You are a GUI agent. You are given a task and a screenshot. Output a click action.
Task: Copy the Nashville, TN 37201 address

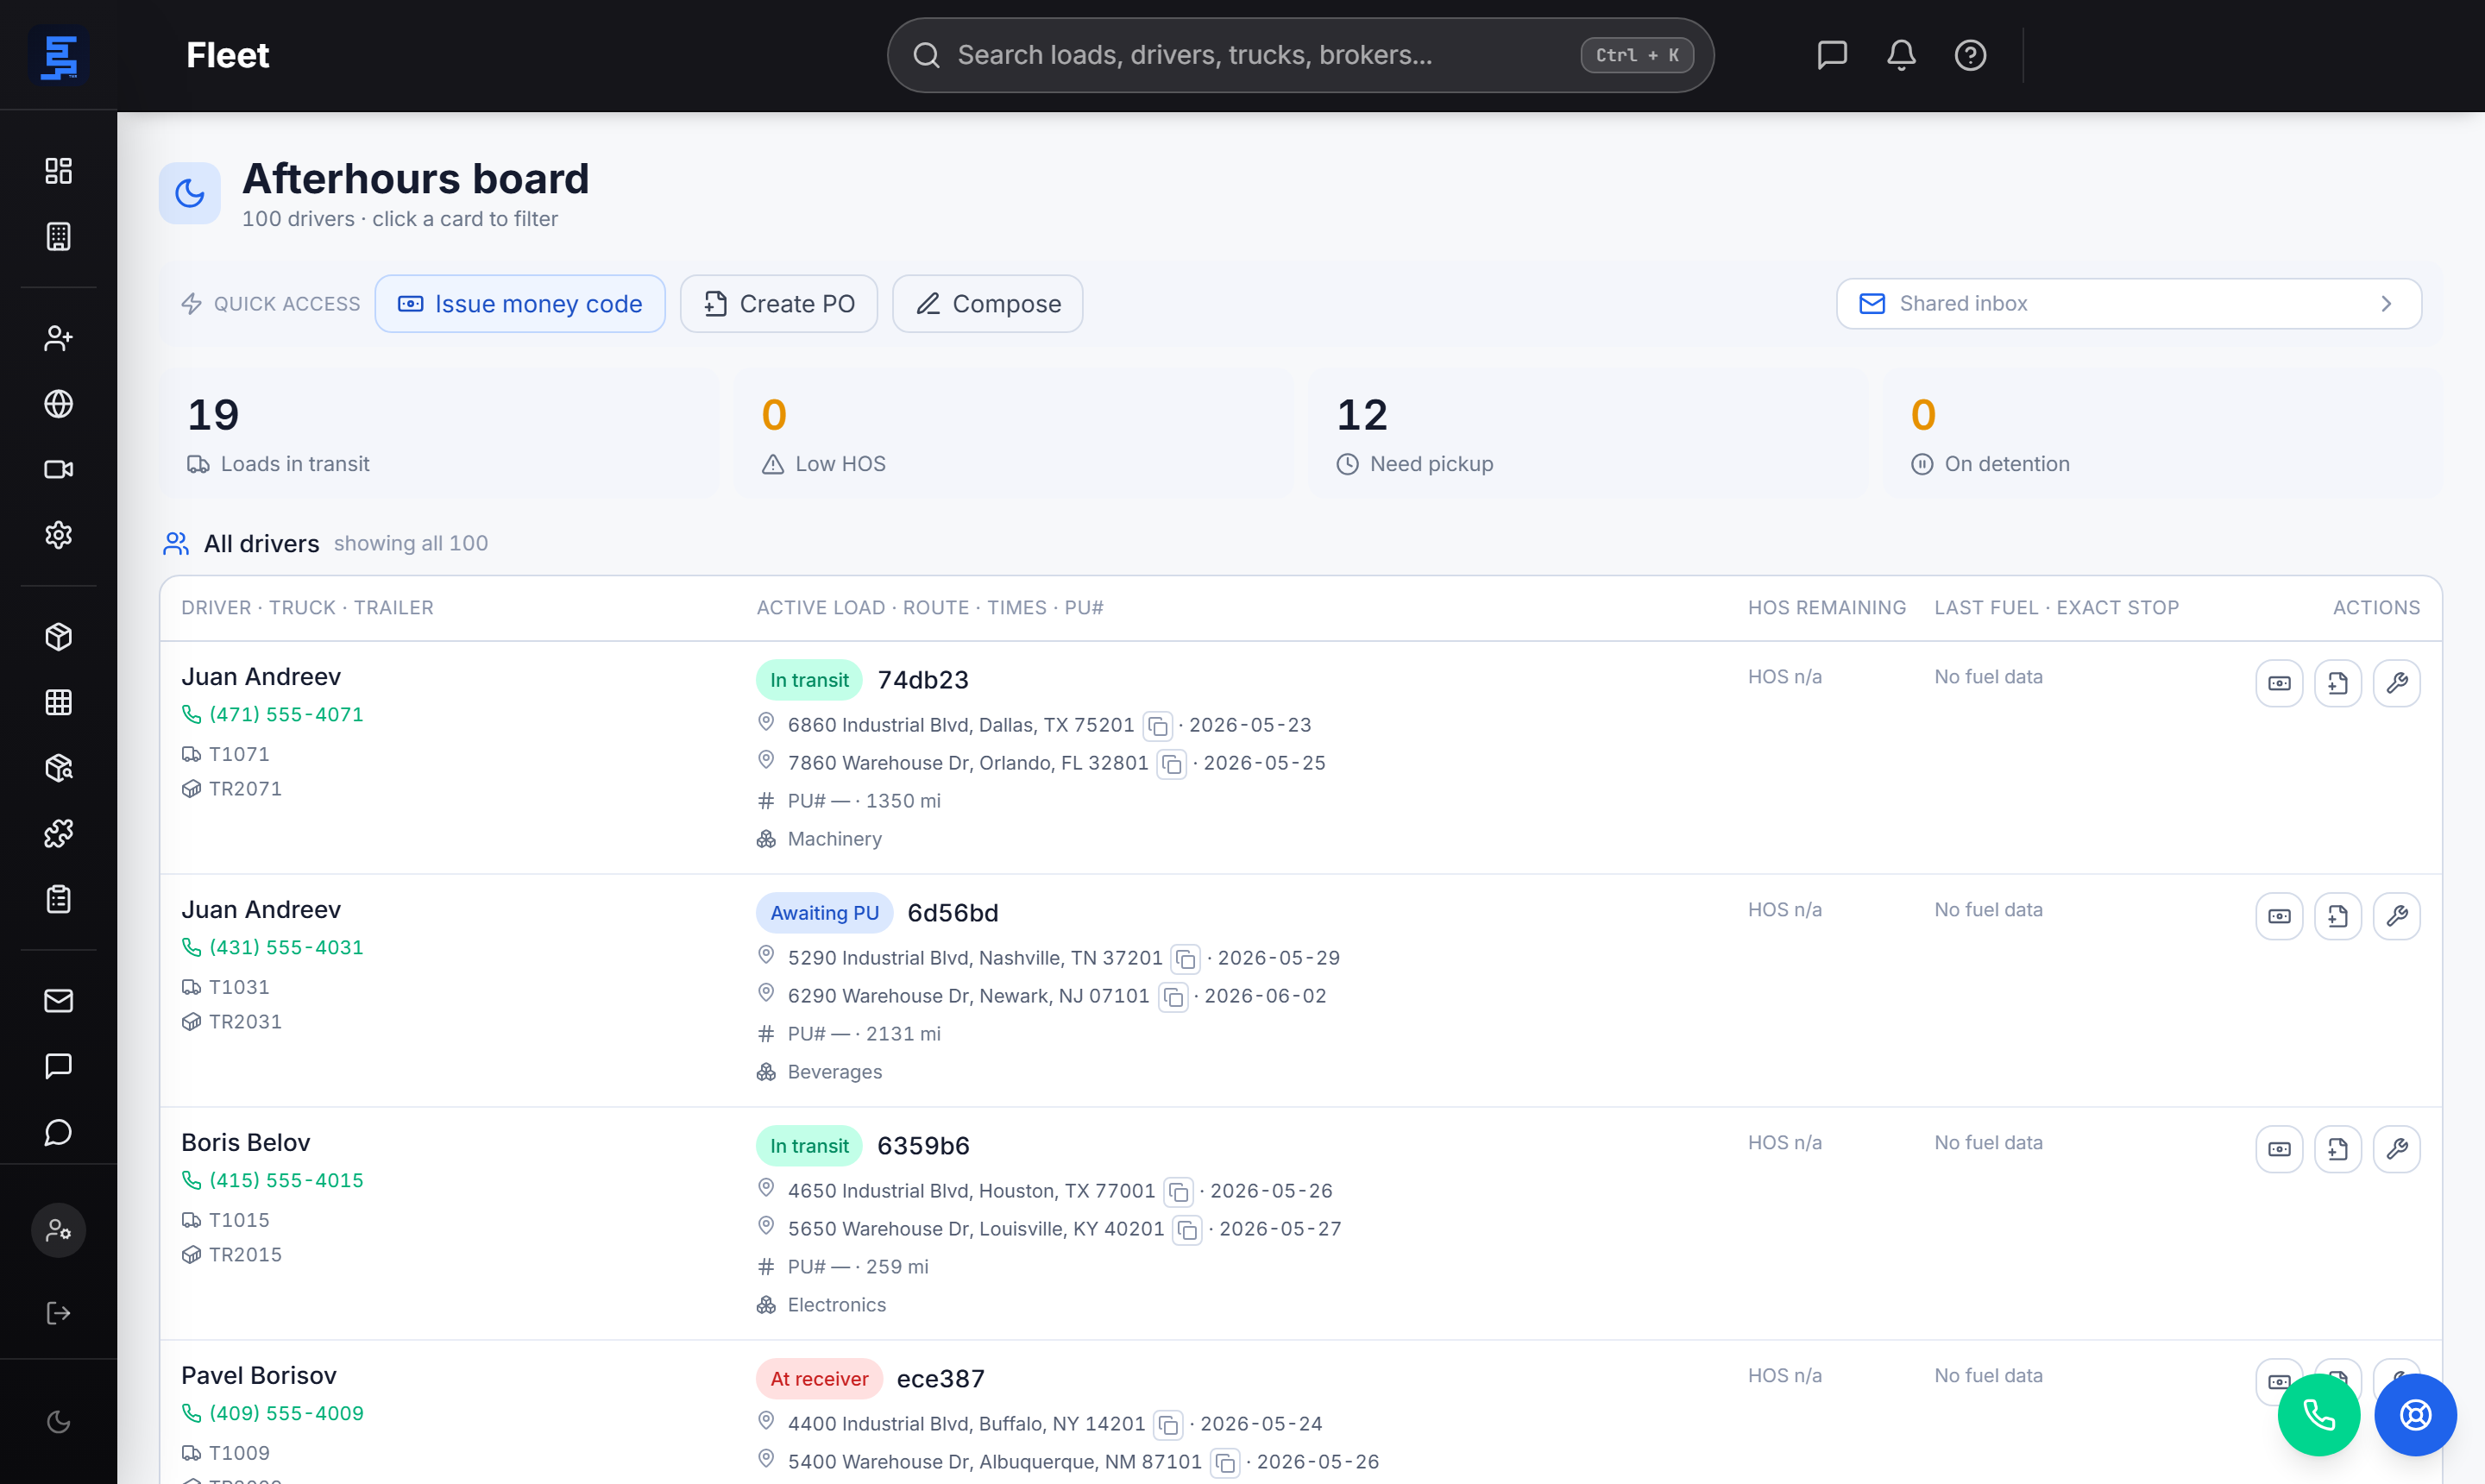tap(1186, 959)
